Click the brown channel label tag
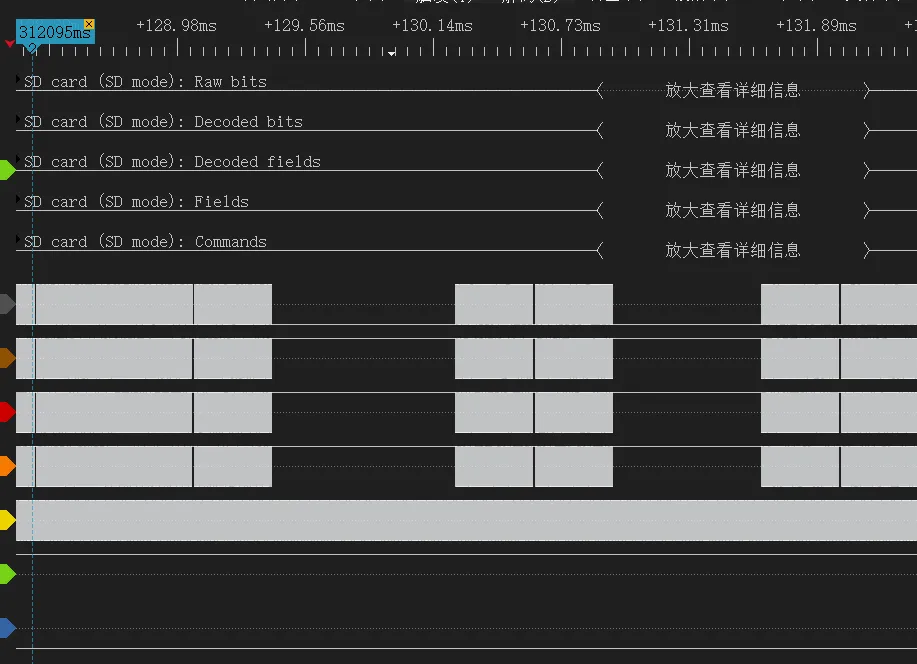Viewport: 917px width, 664px height. click(x=6, y=358)
